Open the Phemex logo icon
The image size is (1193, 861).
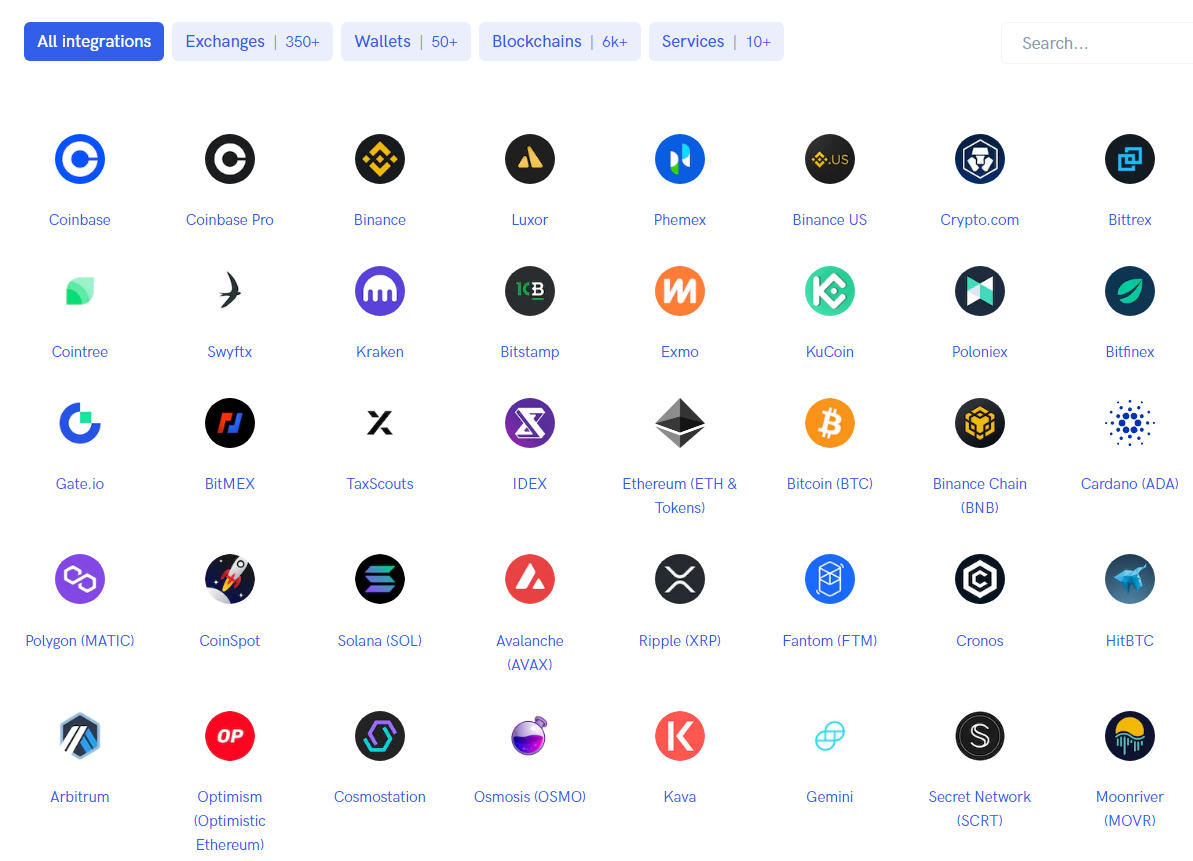(679, 159)
